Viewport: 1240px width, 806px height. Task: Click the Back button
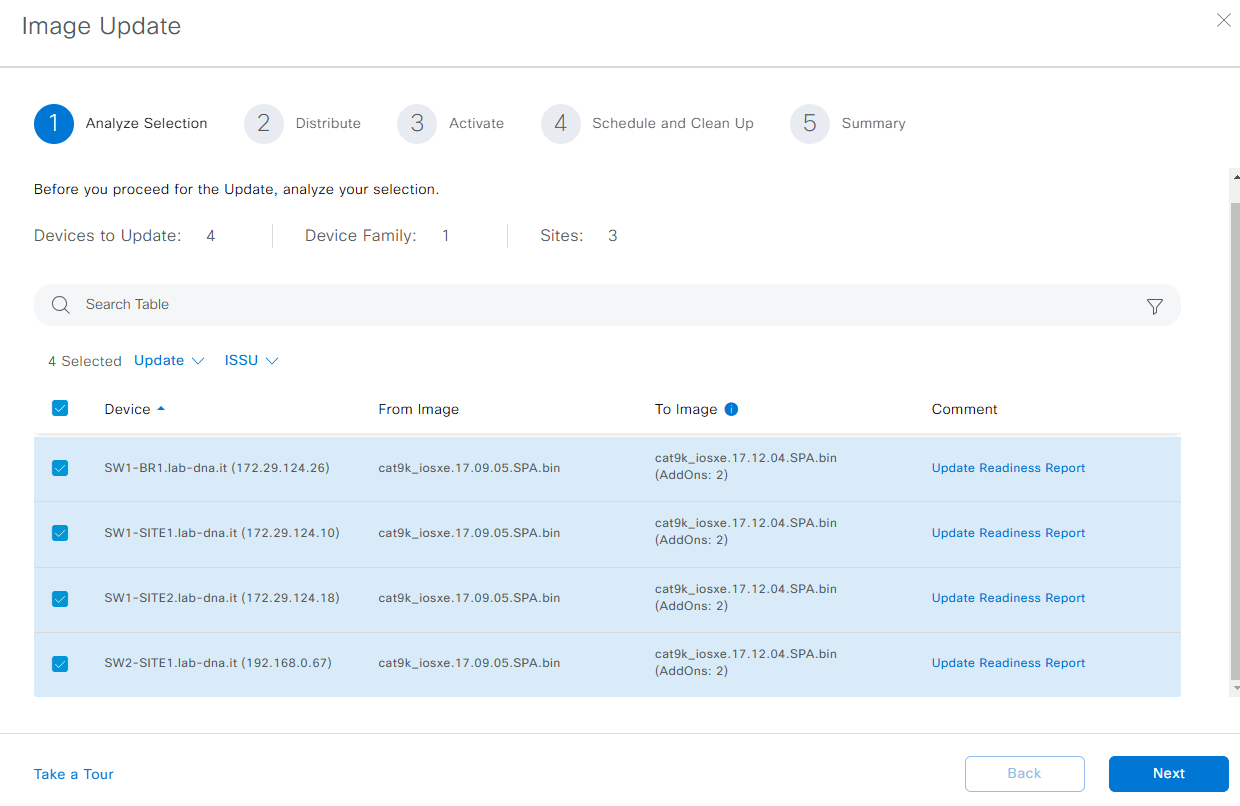pos(1025,774)
